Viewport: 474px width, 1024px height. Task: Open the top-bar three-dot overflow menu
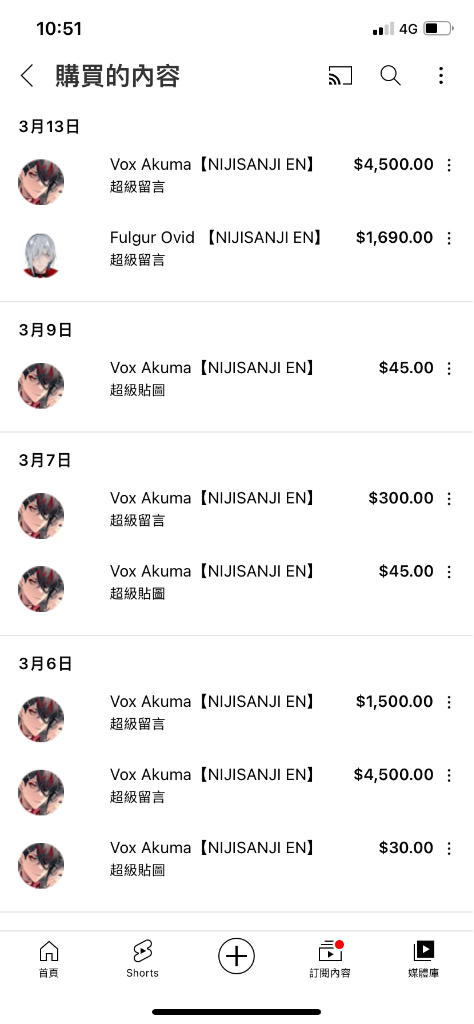point(441,76)
